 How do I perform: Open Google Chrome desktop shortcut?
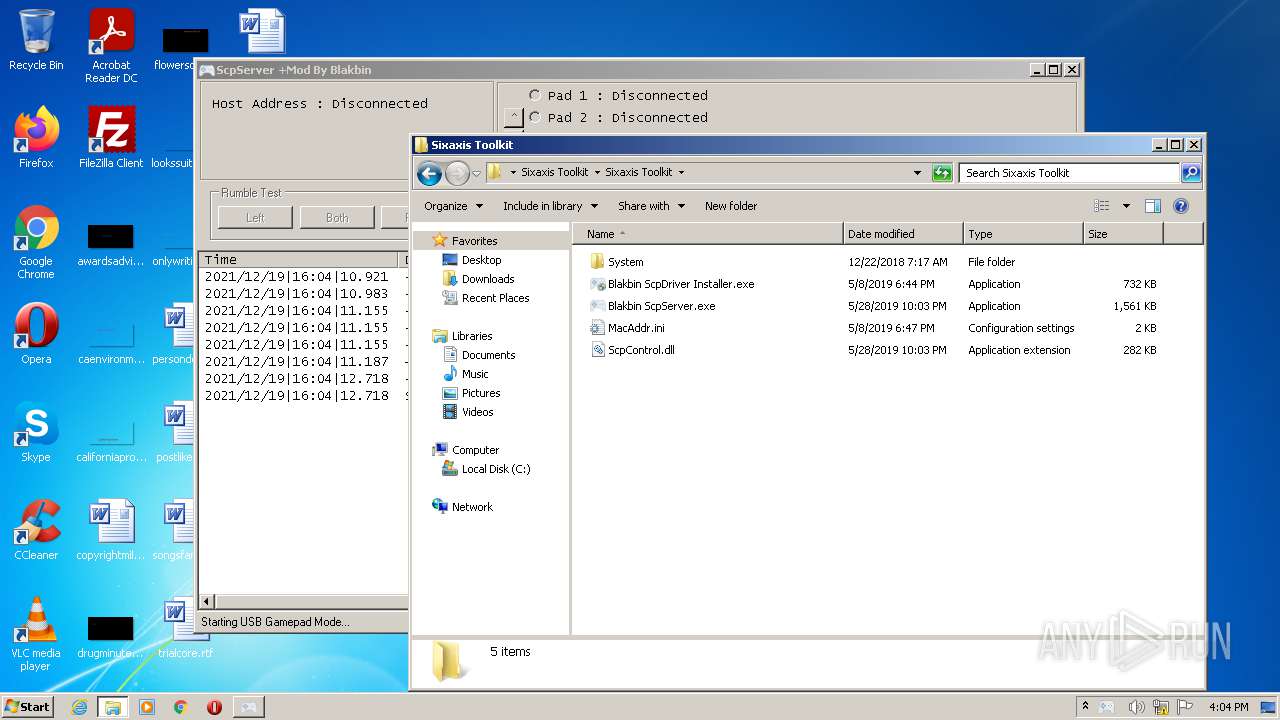36,243
